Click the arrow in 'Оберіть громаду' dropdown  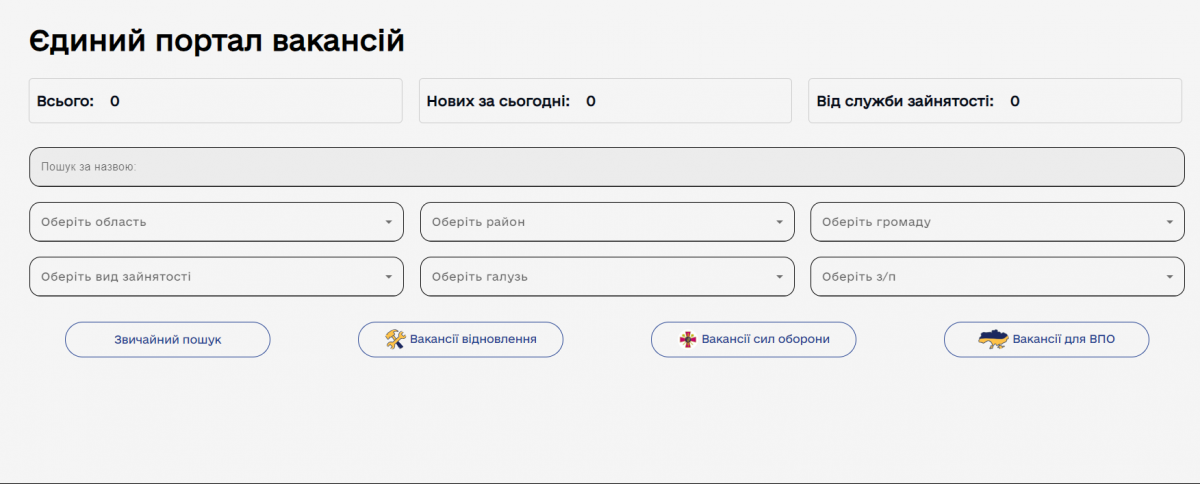[x=1170, y=222]
